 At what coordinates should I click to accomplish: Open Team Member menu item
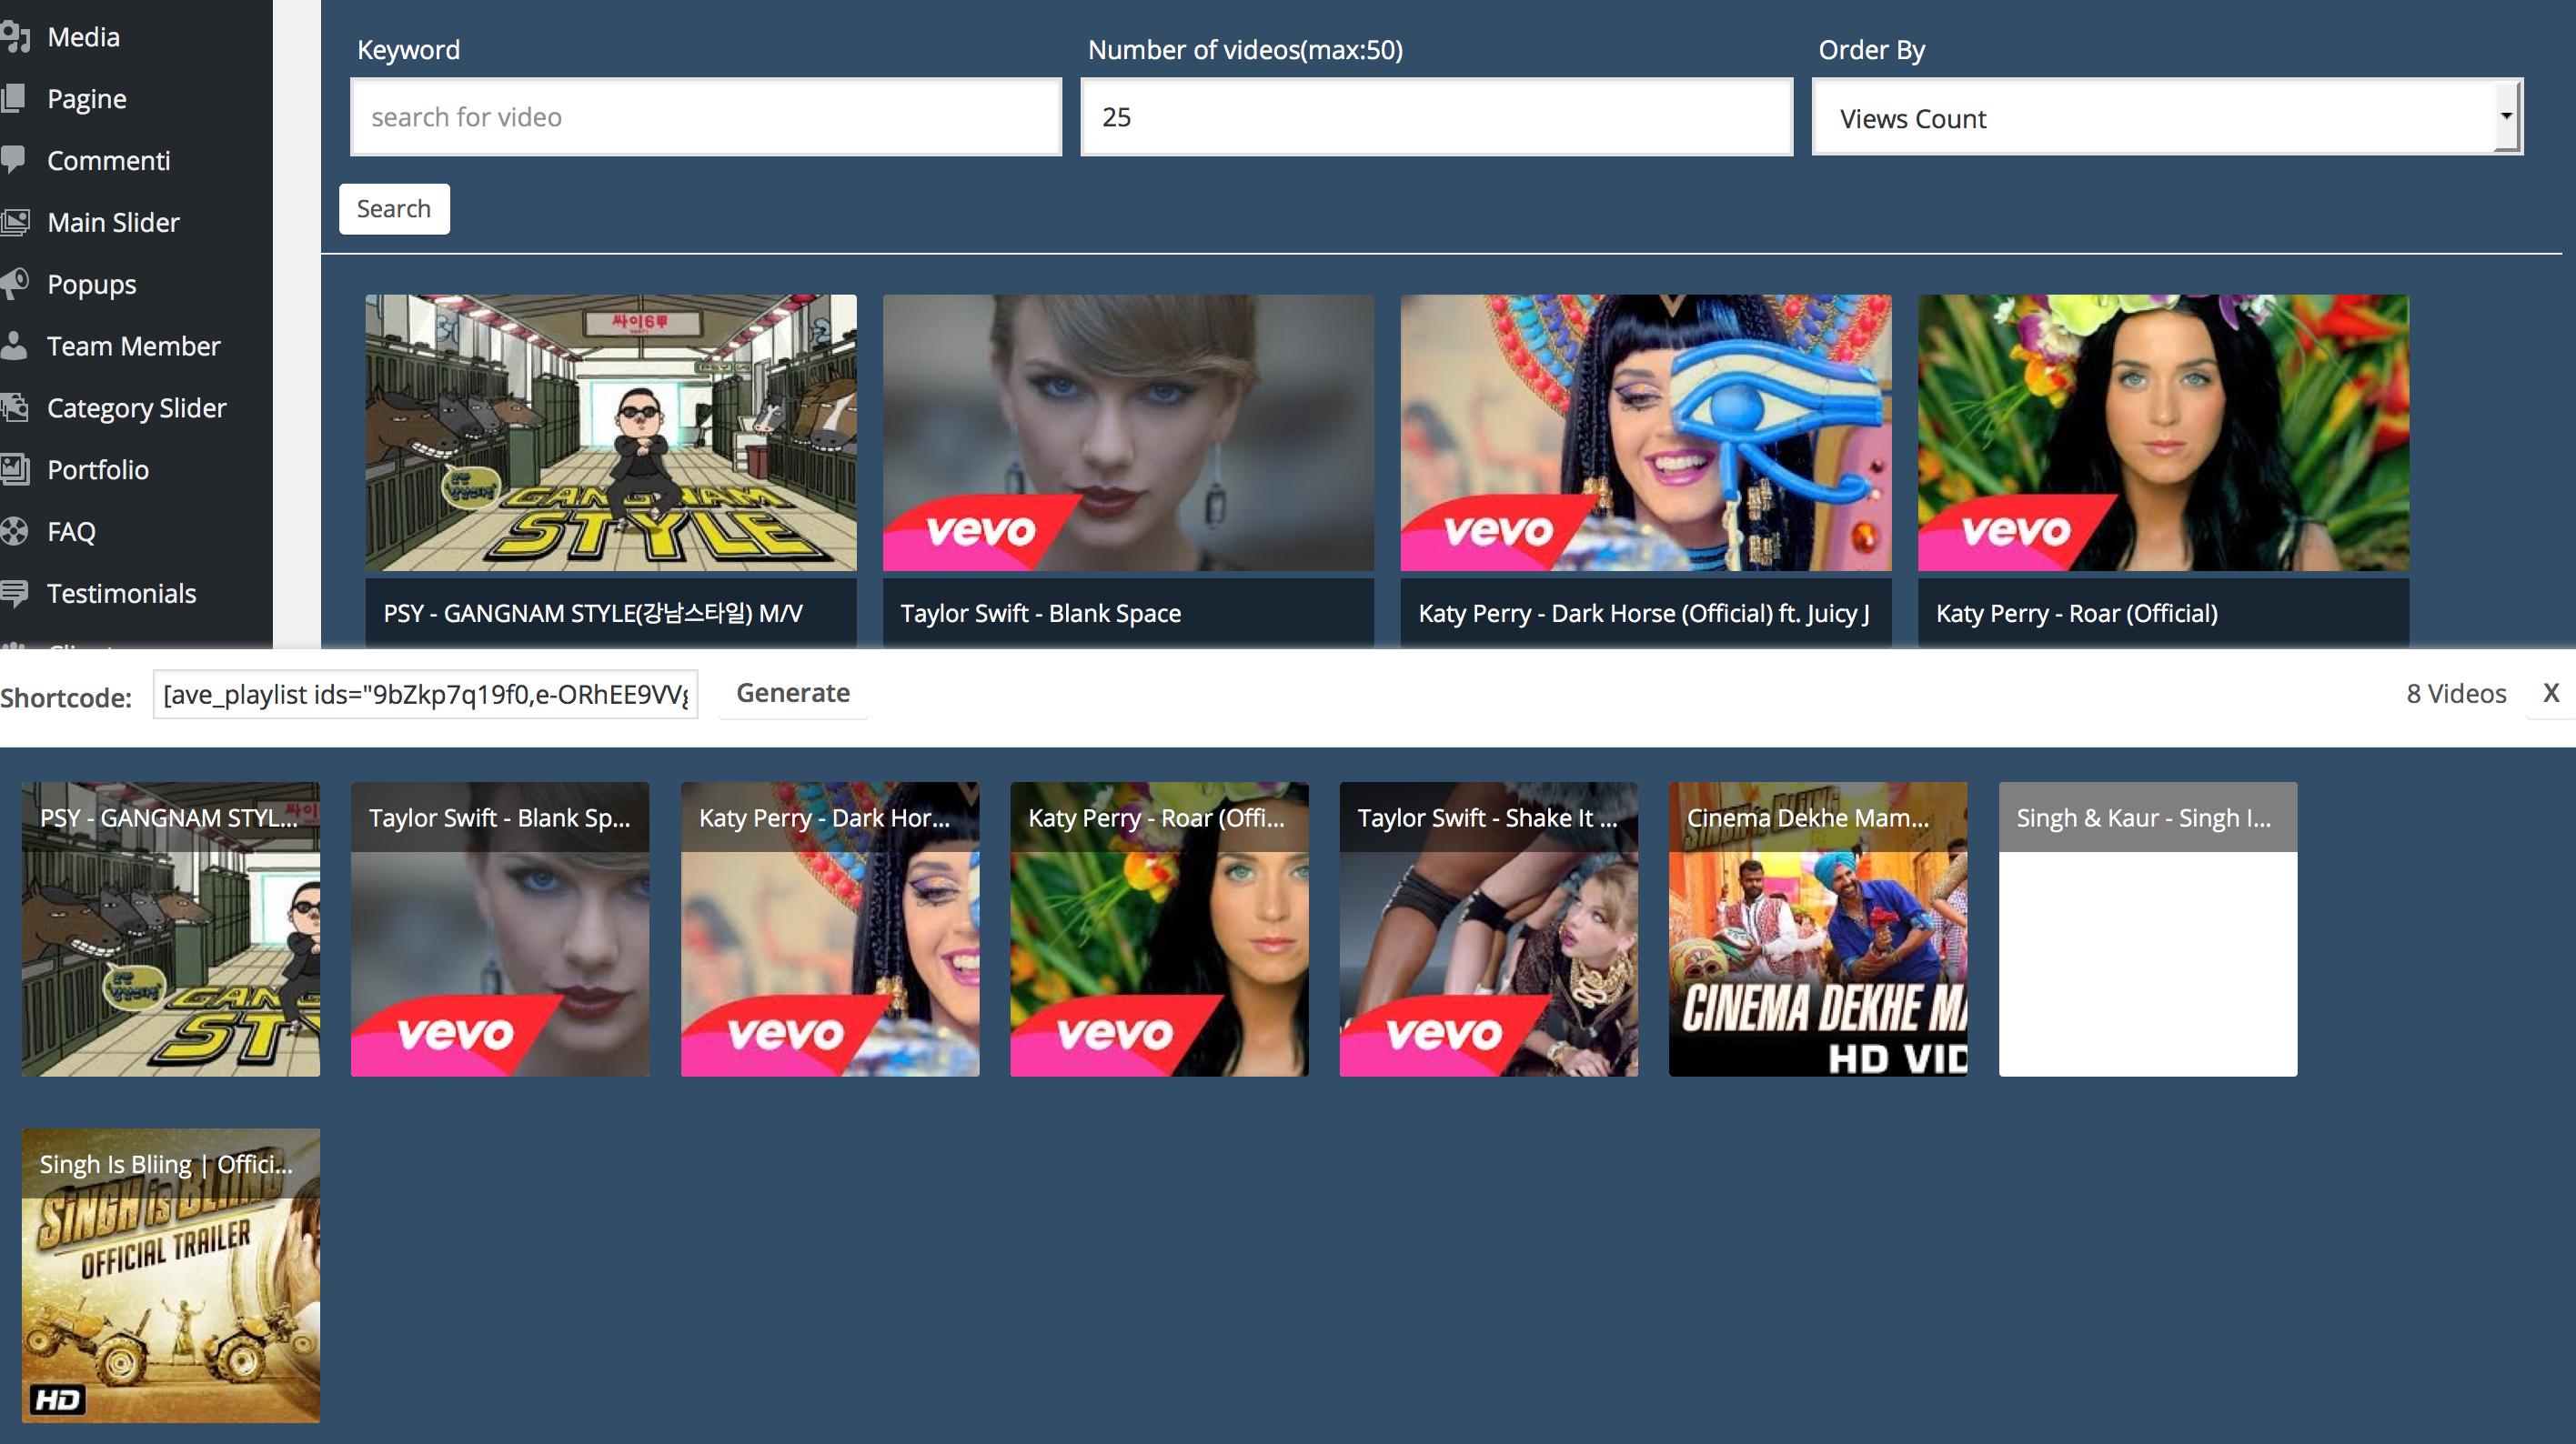click(133, 346)
